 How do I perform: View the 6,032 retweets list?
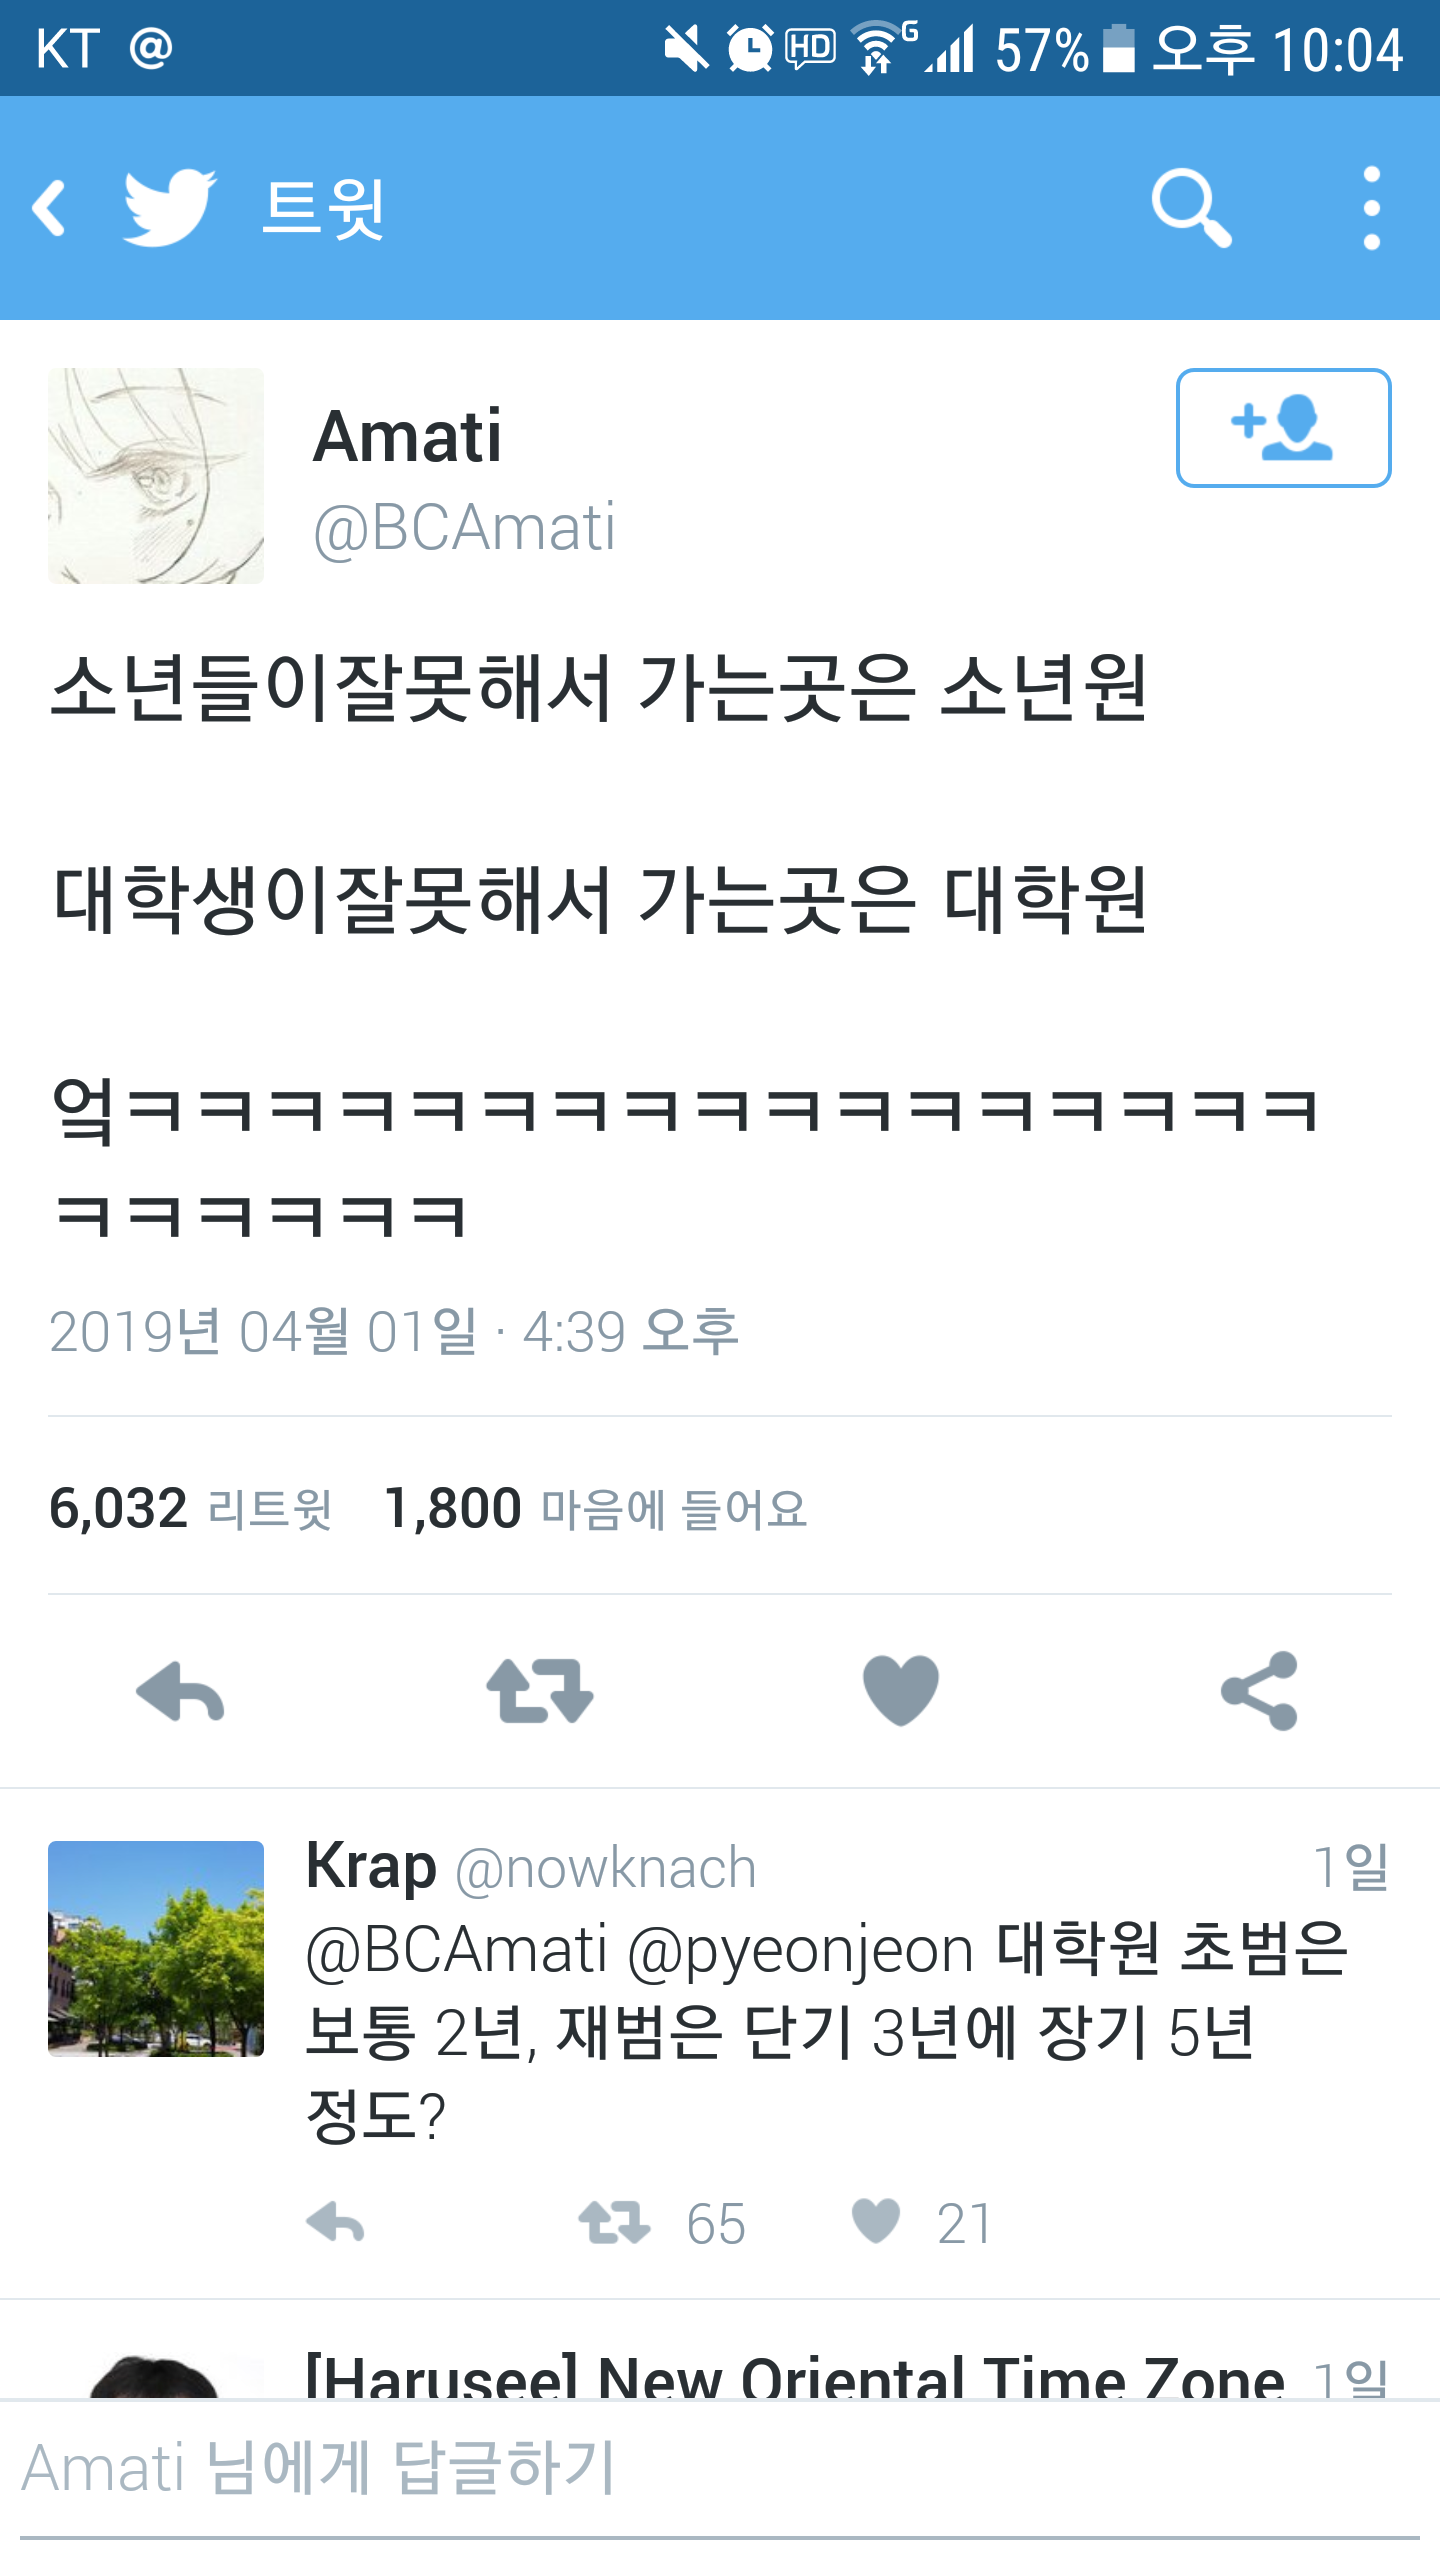point(190,1508)
